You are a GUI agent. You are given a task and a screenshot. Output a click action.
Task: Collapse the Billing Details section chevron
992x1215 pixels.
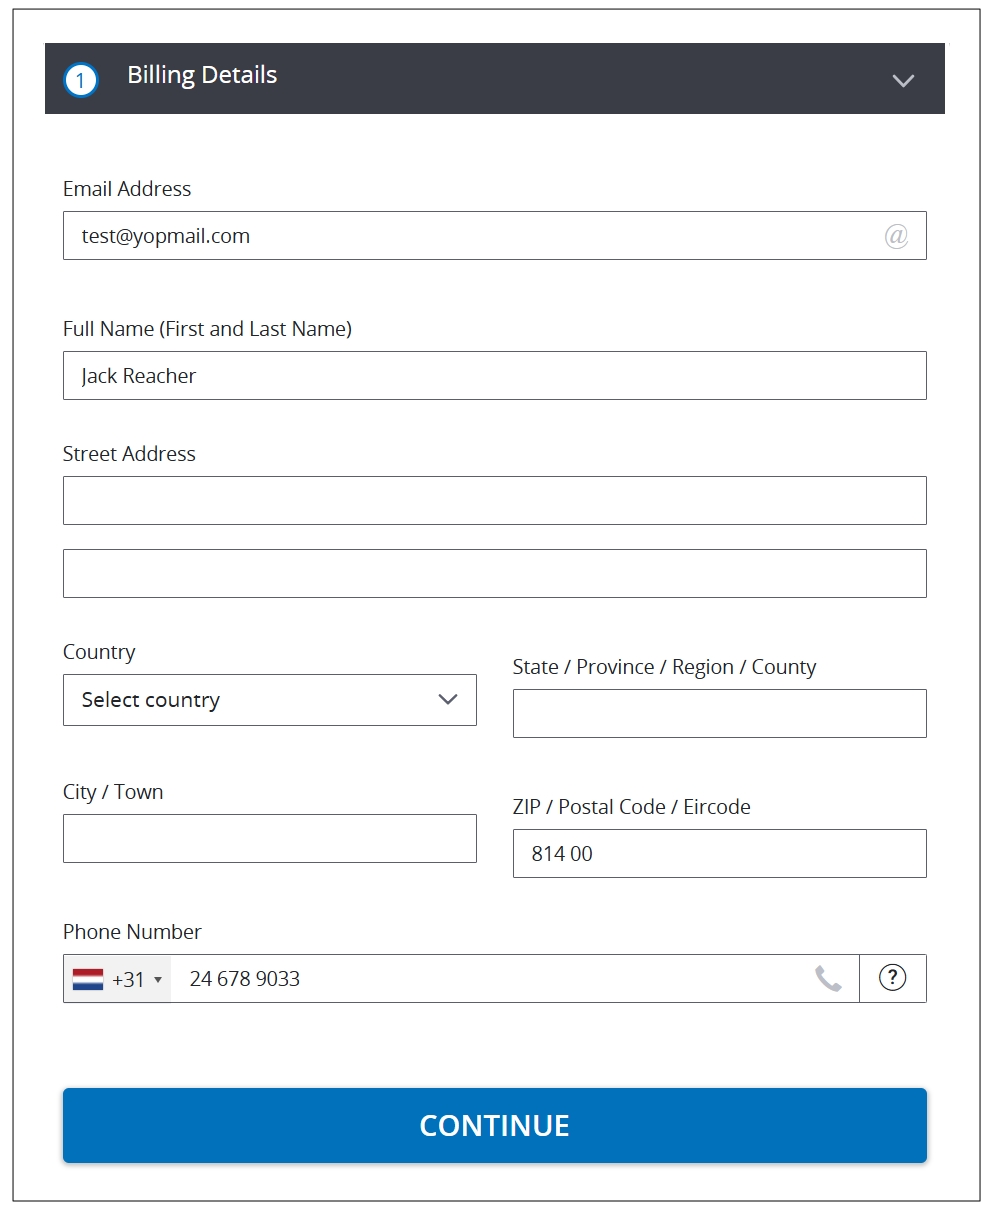pyautogui.click(x=903, y=80)
